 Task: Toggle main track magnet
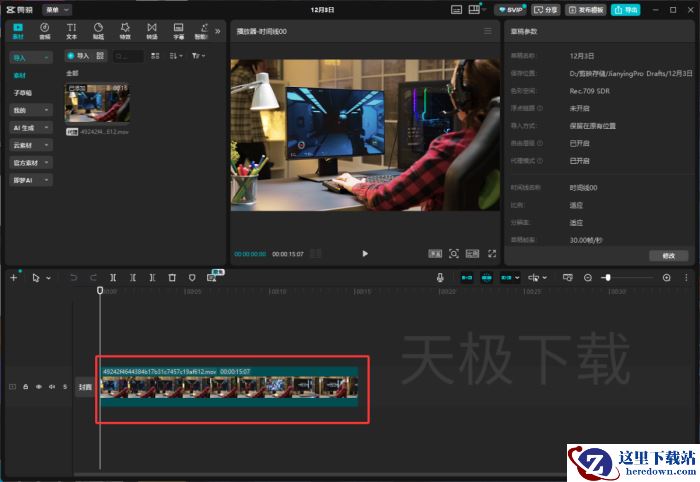click(467, 278)
